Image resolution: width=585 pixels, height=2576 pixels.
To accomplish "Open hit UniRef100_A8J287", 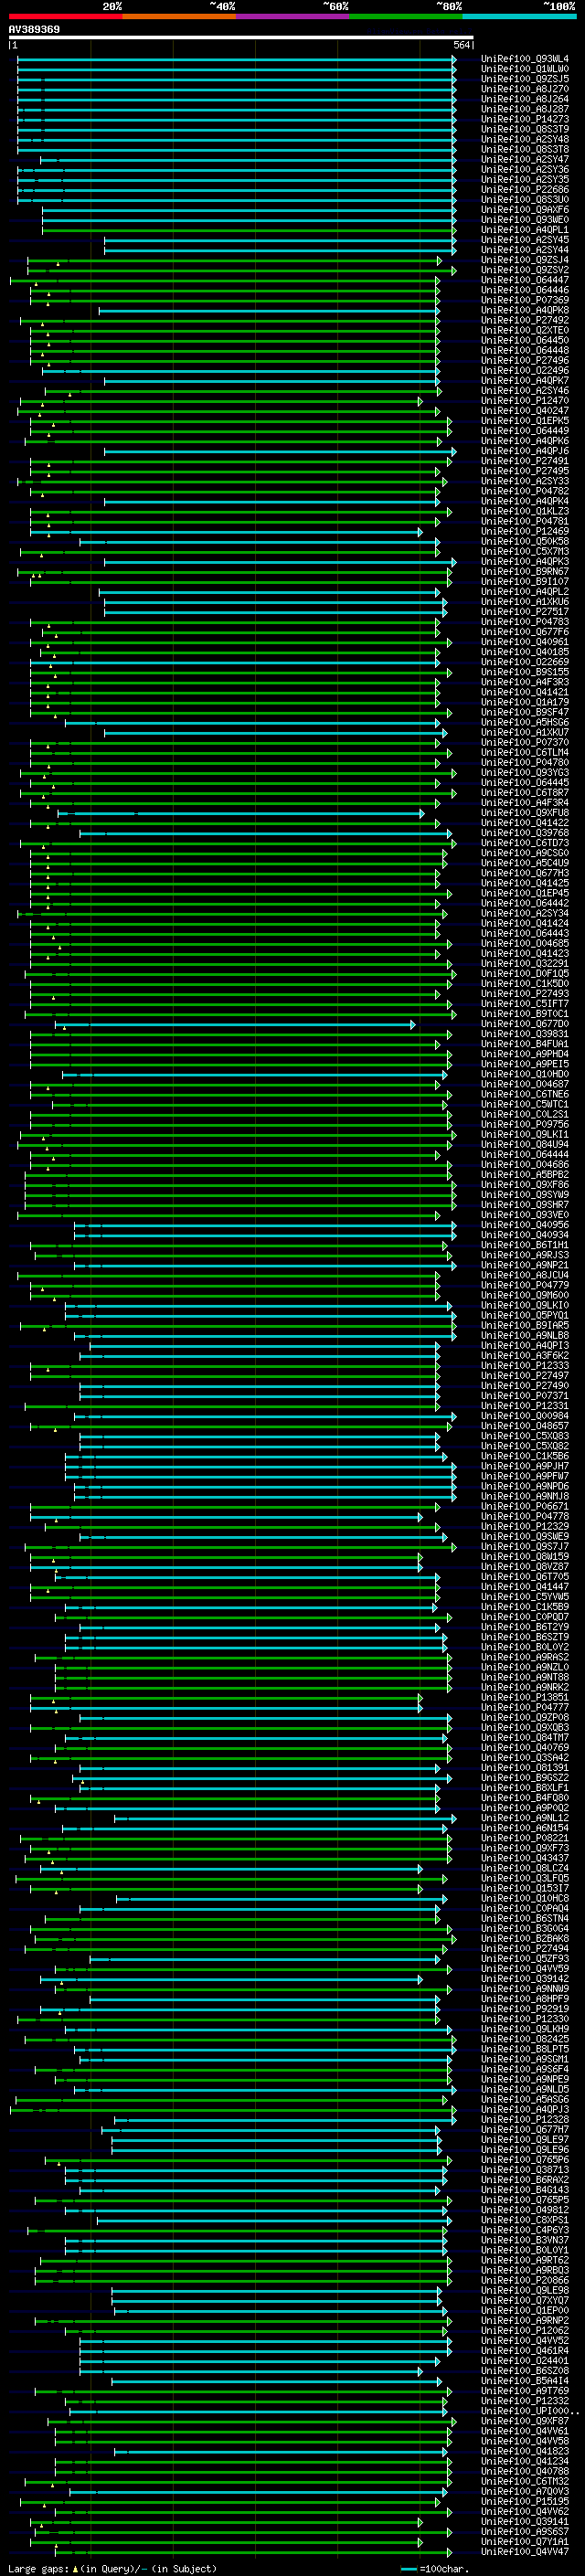I will coord(525,109).
